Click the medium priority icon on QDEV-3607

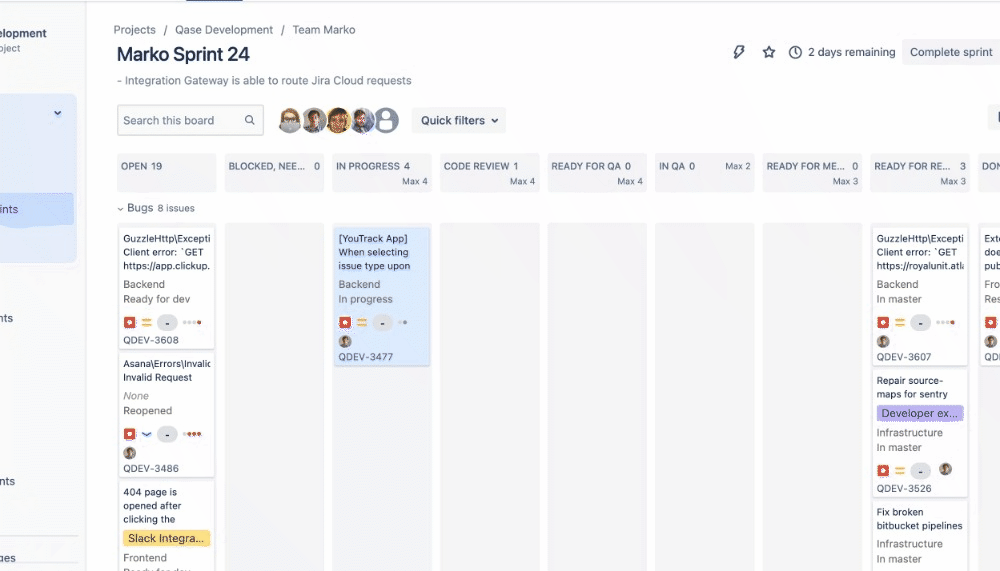[x=900, y=322]
